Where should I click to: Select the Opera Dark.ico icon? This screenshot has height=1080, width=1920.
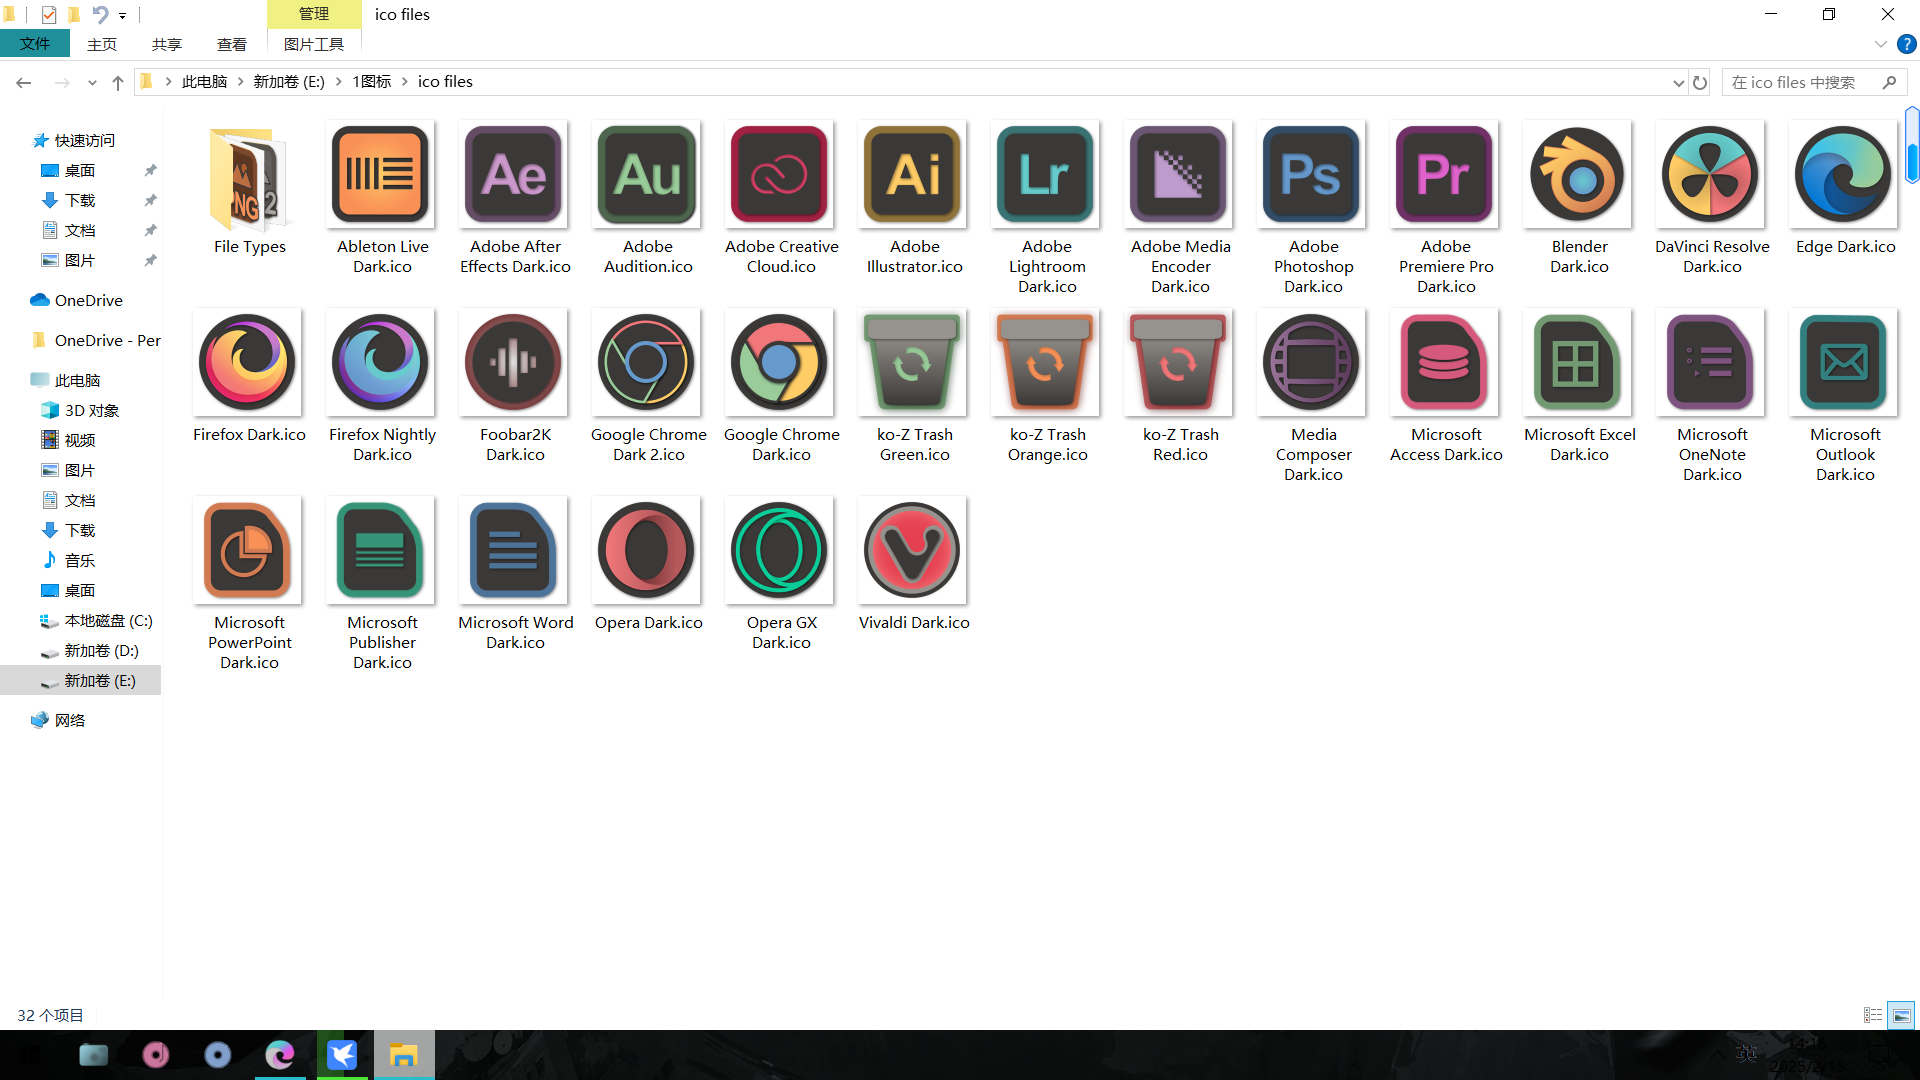pos(648,551)
